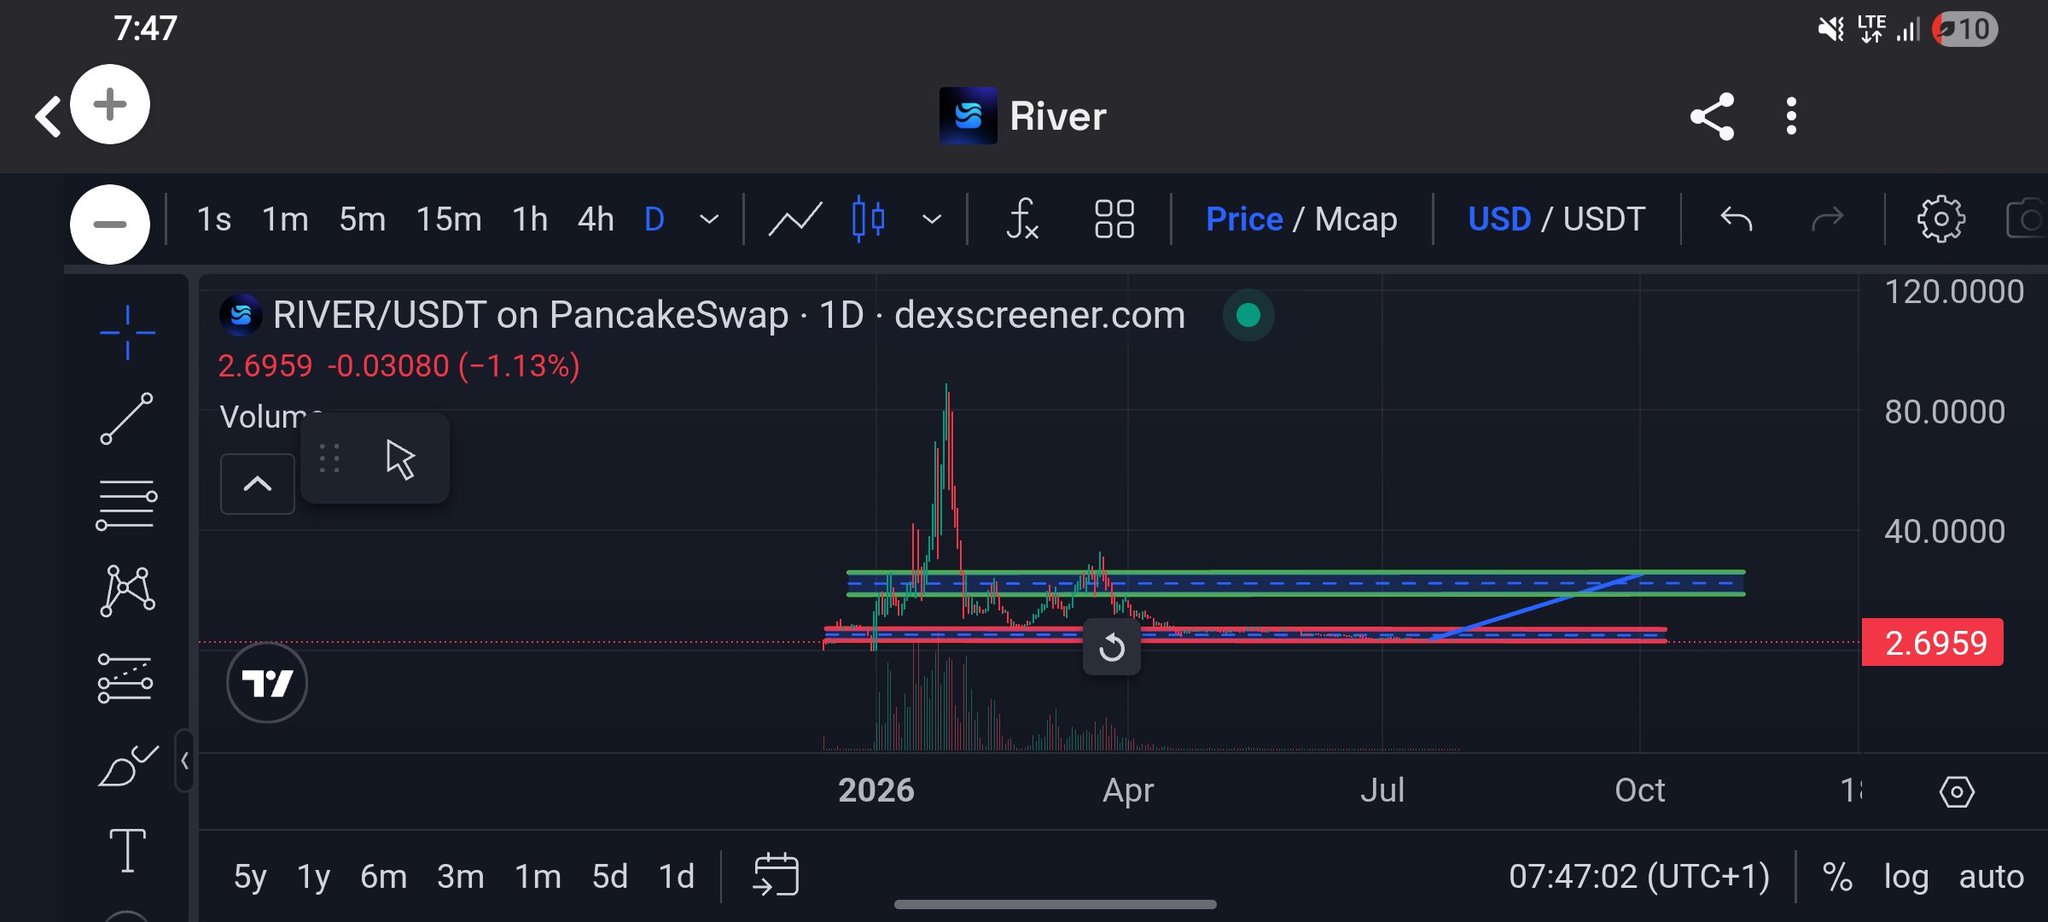Switch display to Mcap

(1356, 219)
